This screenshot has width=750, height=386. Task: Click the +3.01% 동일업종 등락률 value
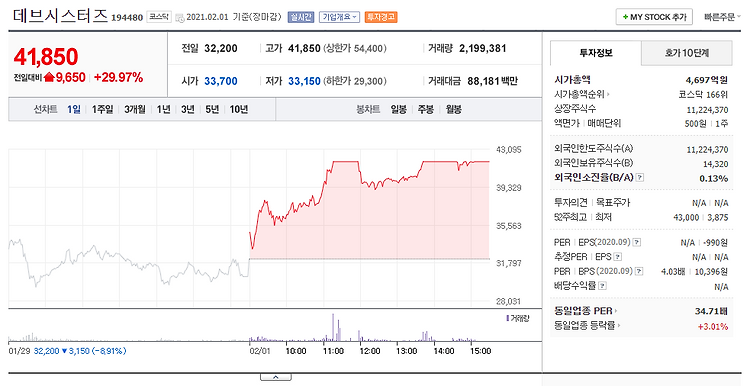pyautogui.click(x=713, y=327)
